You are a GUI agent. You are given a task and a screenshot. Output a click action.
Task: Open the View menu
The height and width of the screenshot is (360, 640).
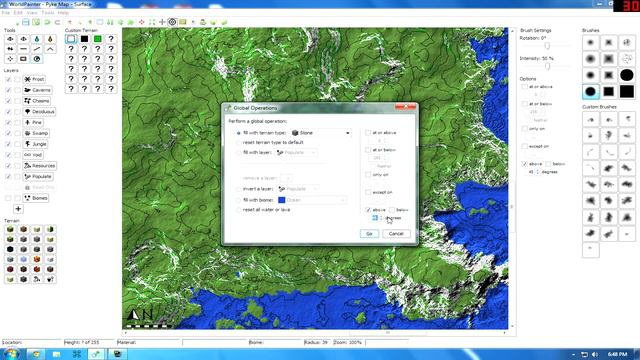(32, 13)
